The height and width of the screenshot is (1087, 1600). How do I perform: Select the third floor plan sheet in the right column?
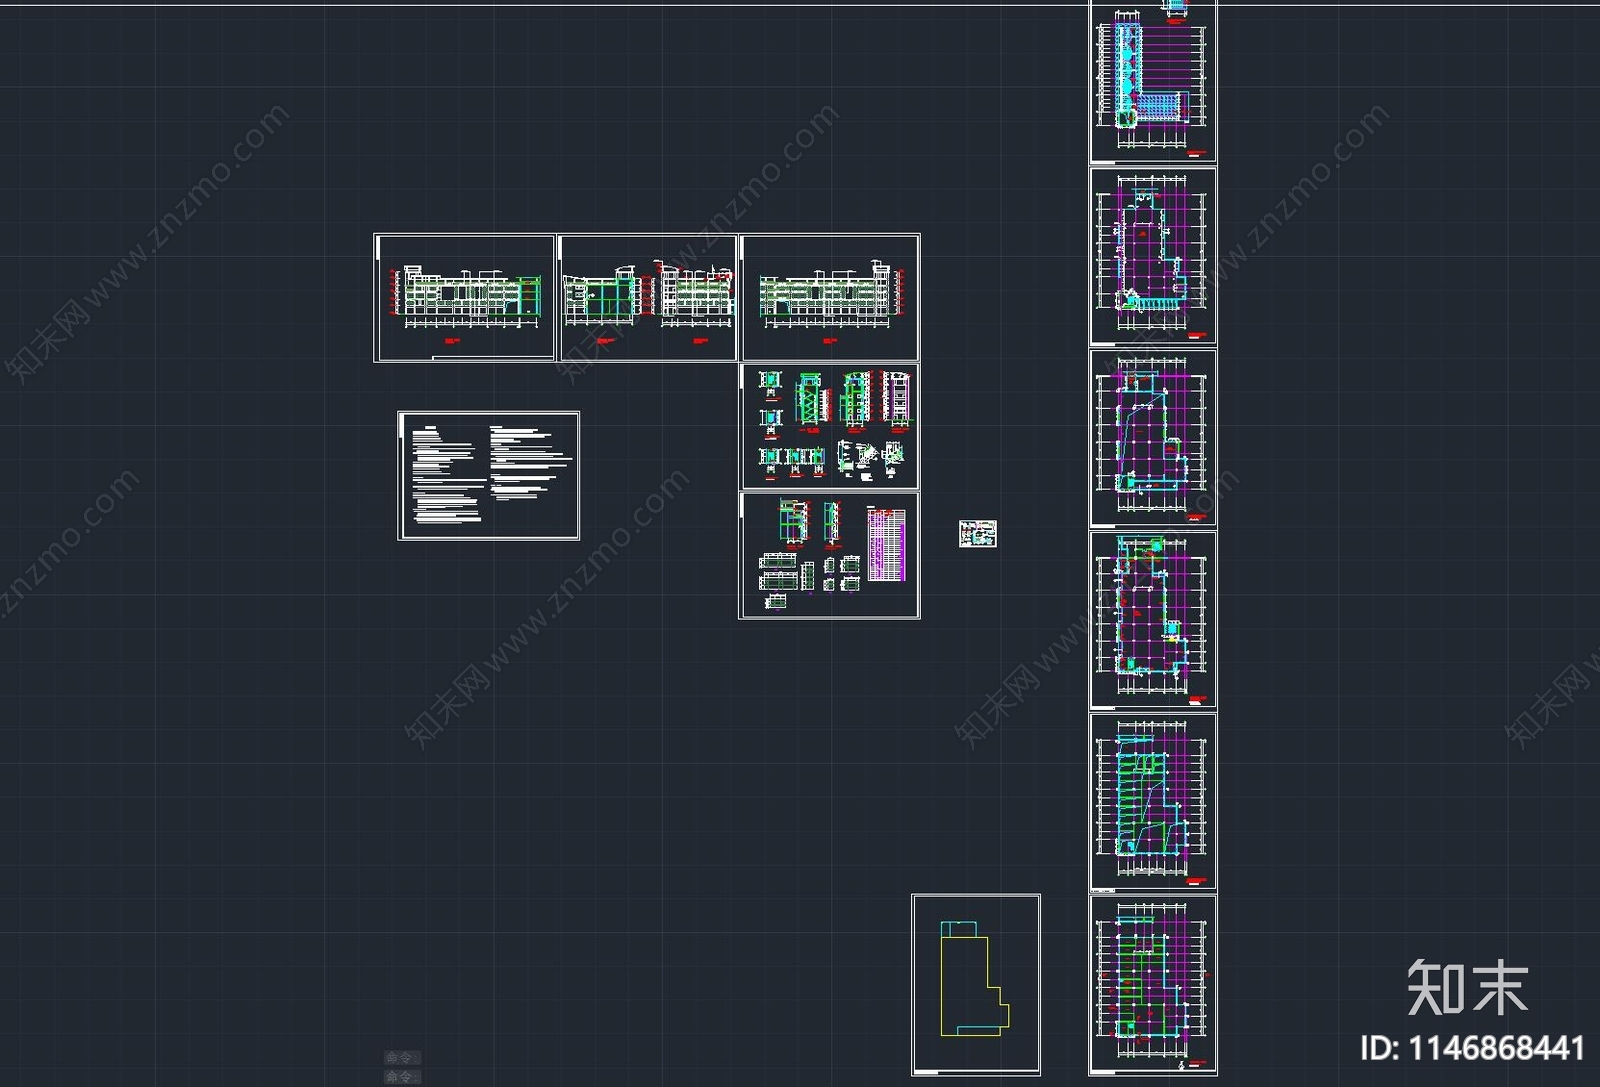1152,438
